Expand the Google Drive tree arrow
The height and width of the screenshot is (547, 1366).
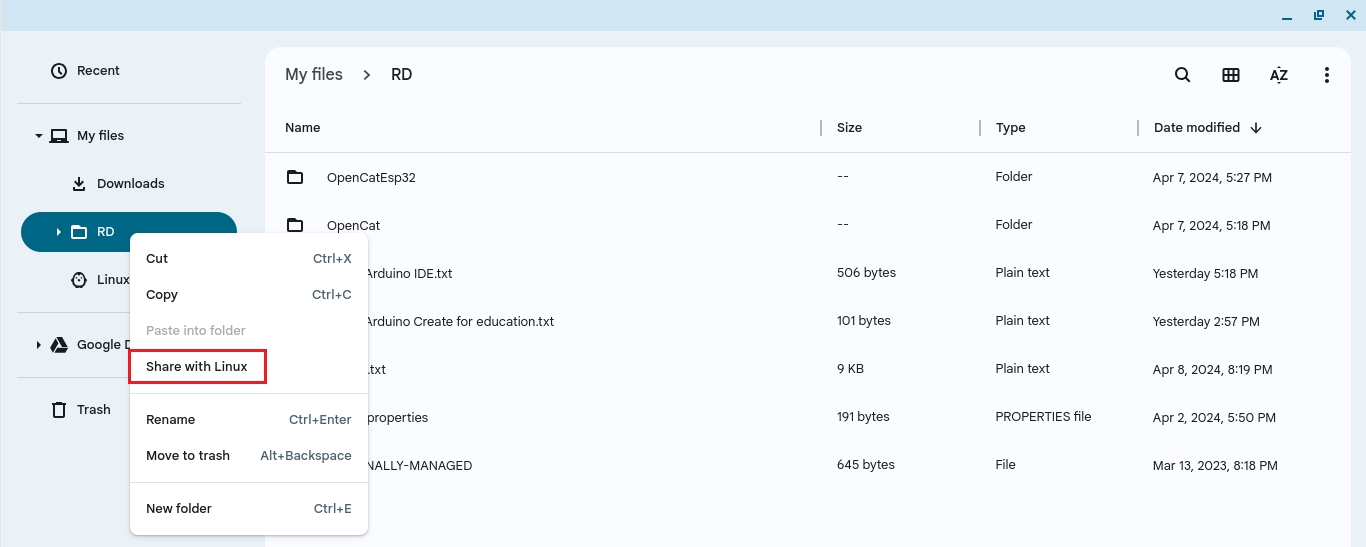pyautogui.click(x=39, y=345)
